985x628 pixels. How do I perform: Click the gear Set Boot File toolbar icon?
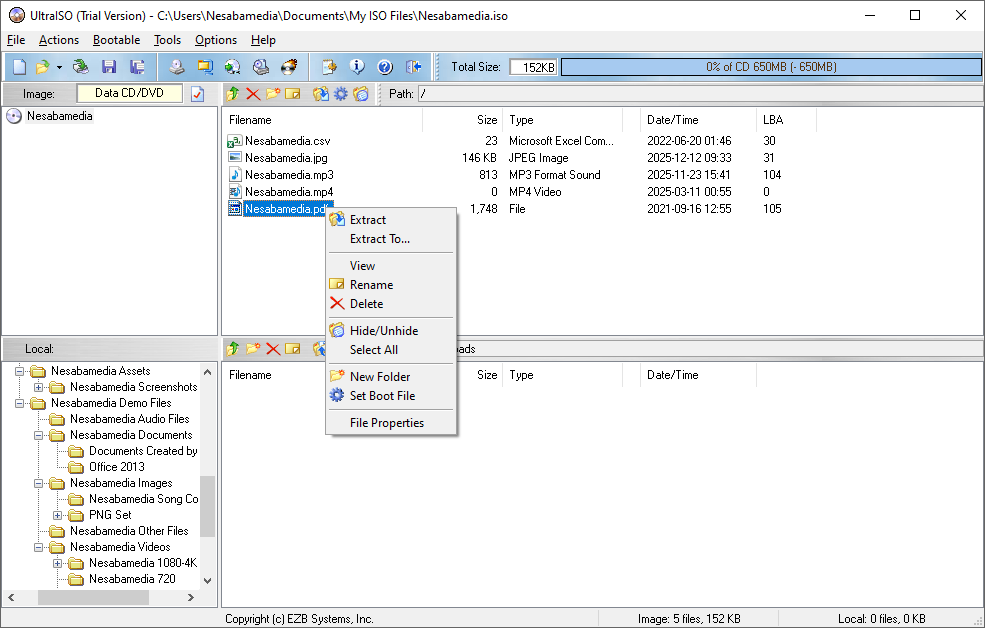tap(341, 94)
